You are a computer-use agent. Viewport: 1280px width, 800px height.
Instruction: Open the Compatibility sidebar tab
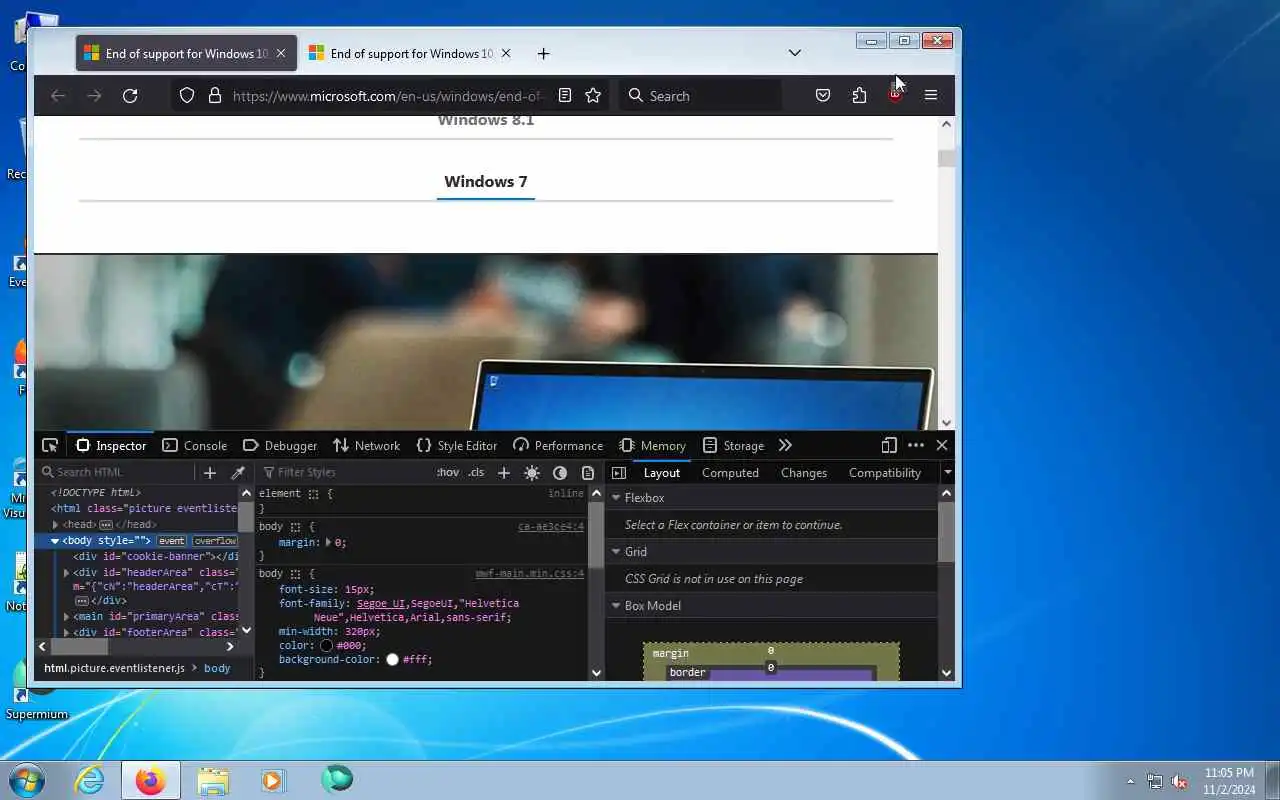pos(885,472)
